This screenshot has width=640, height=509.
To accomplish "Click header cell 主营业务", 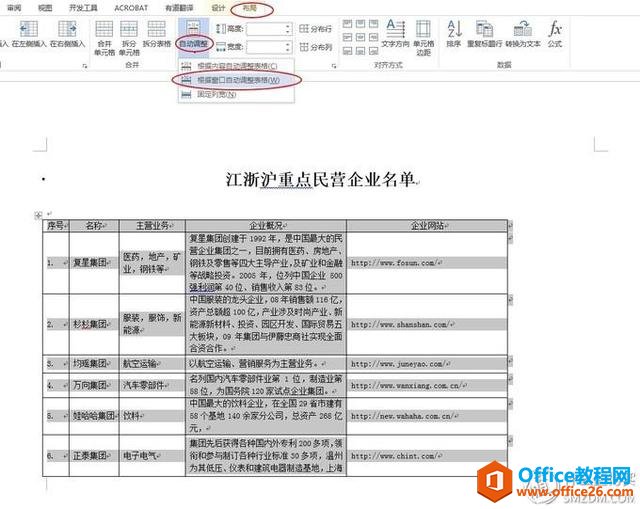I will click(x=152, y=225).
